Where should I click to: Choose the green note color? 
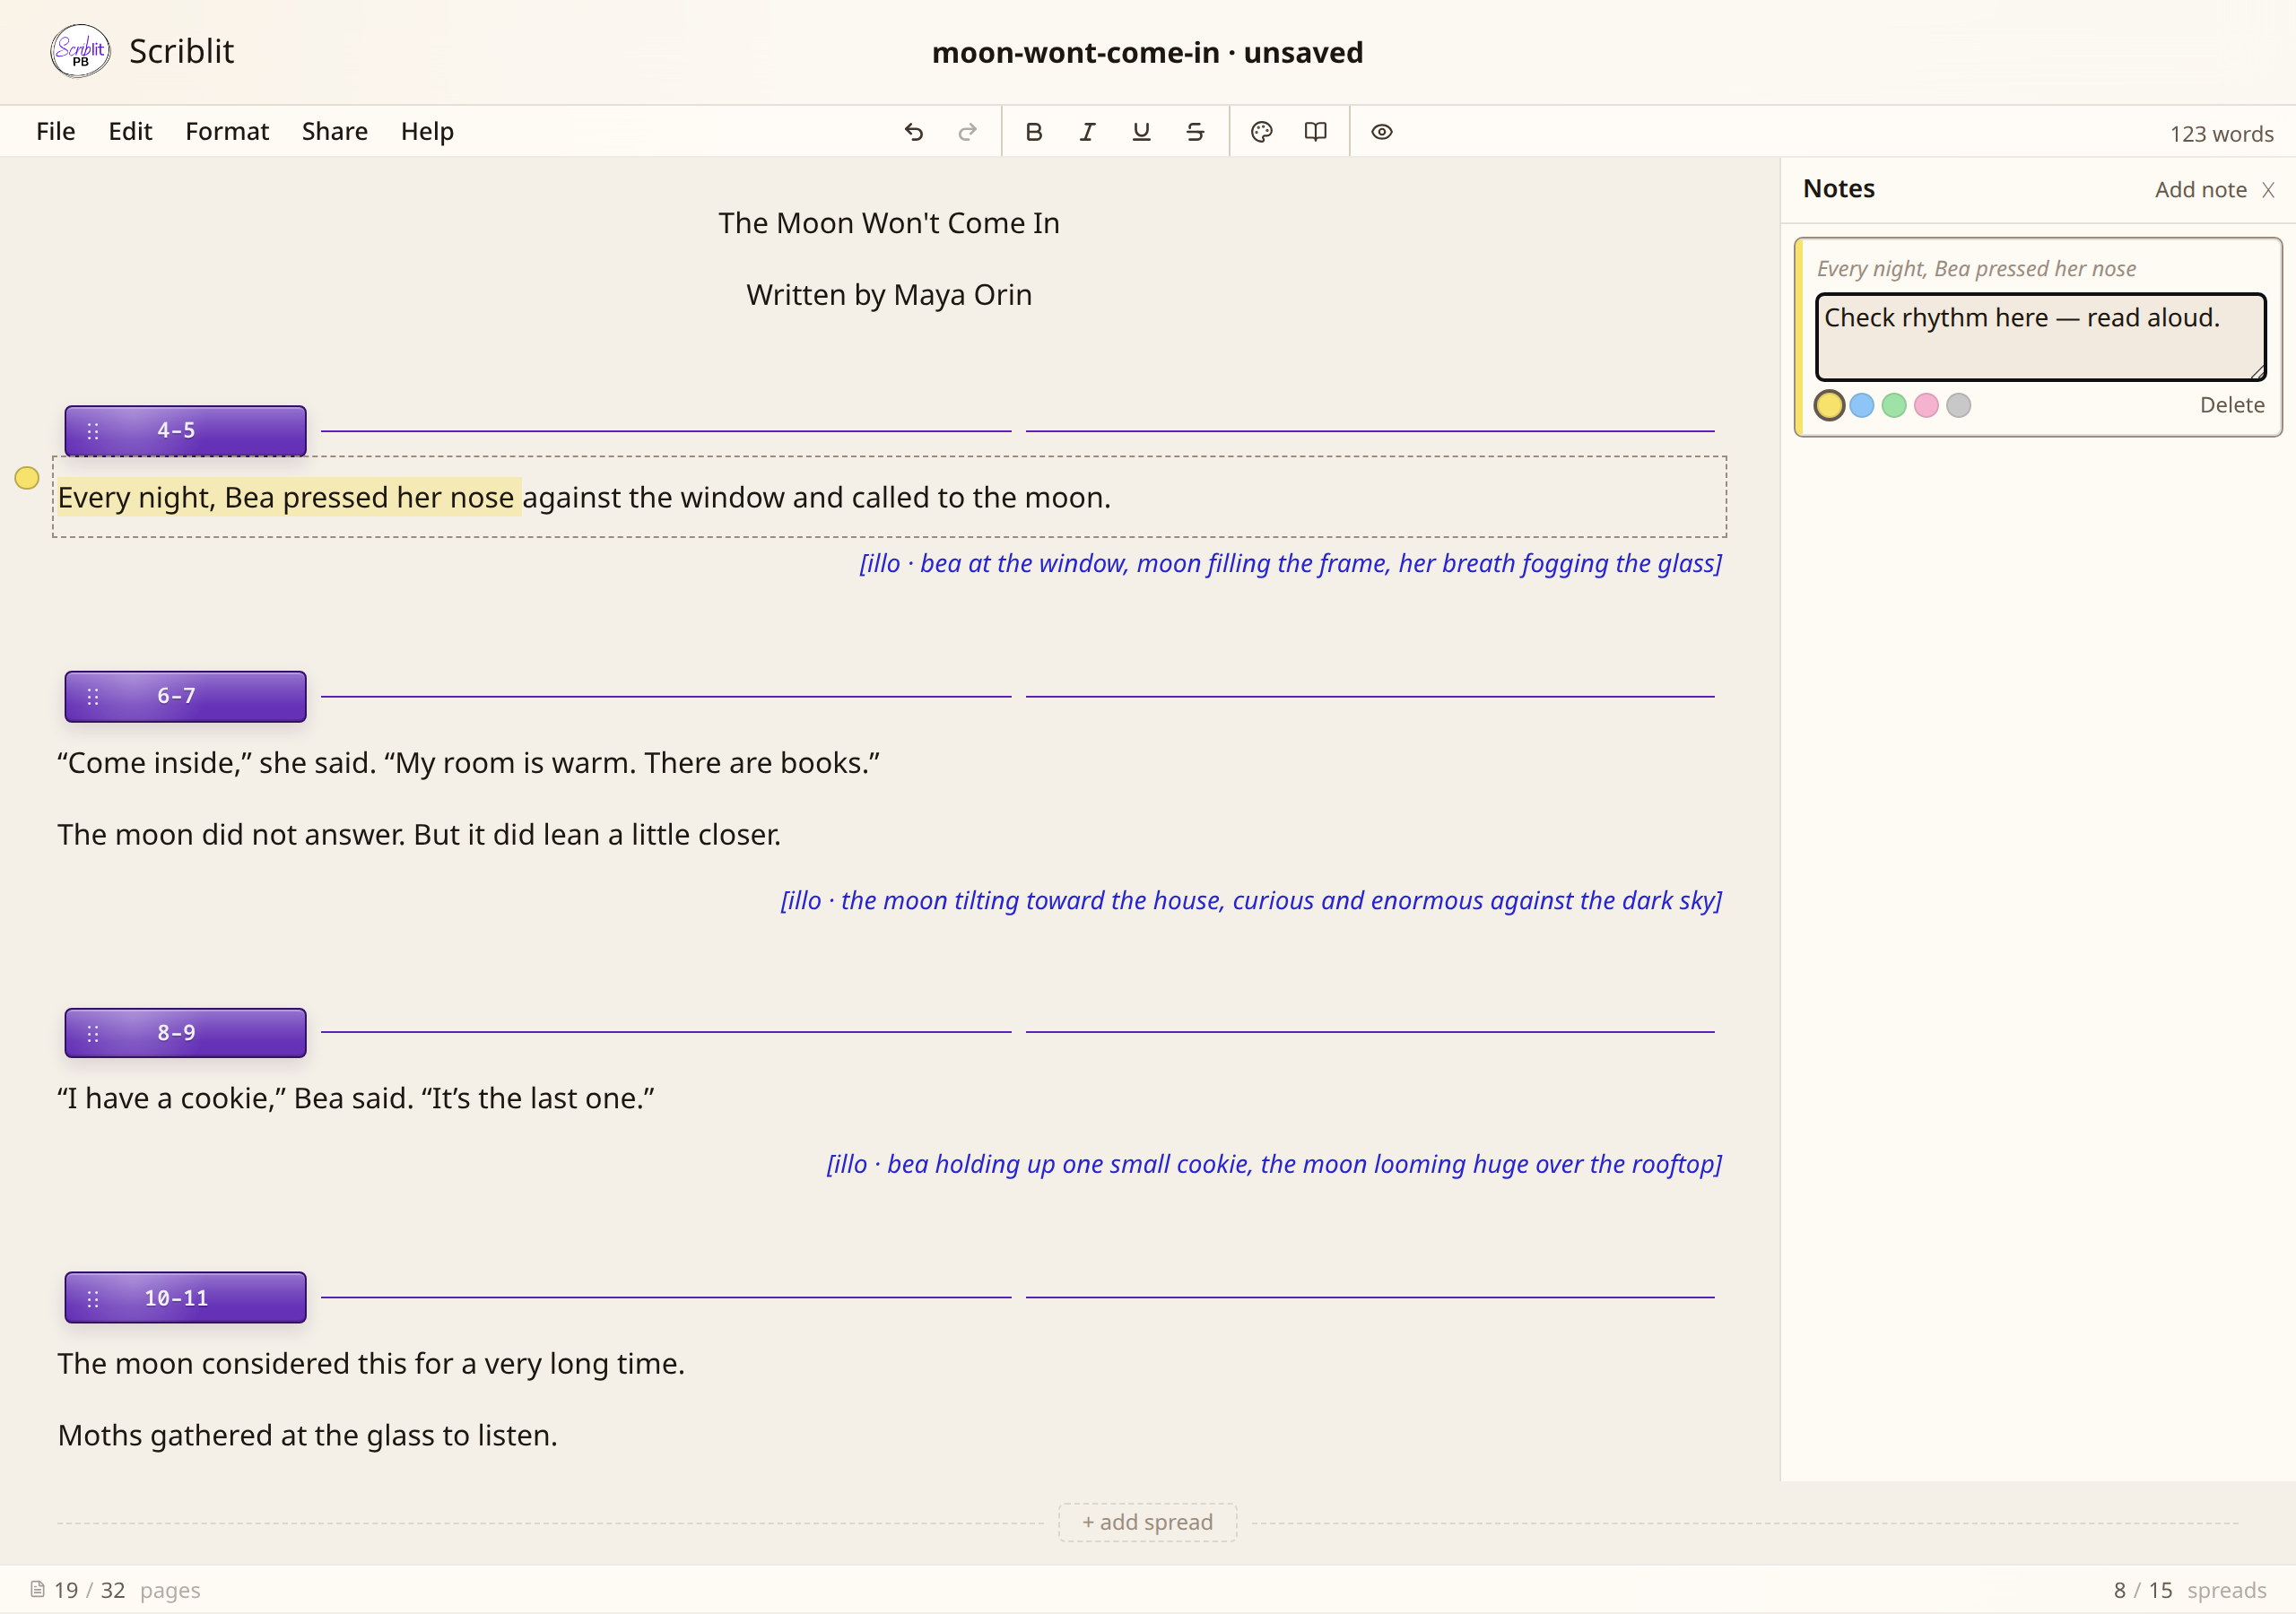click(x=1894, y=405)
